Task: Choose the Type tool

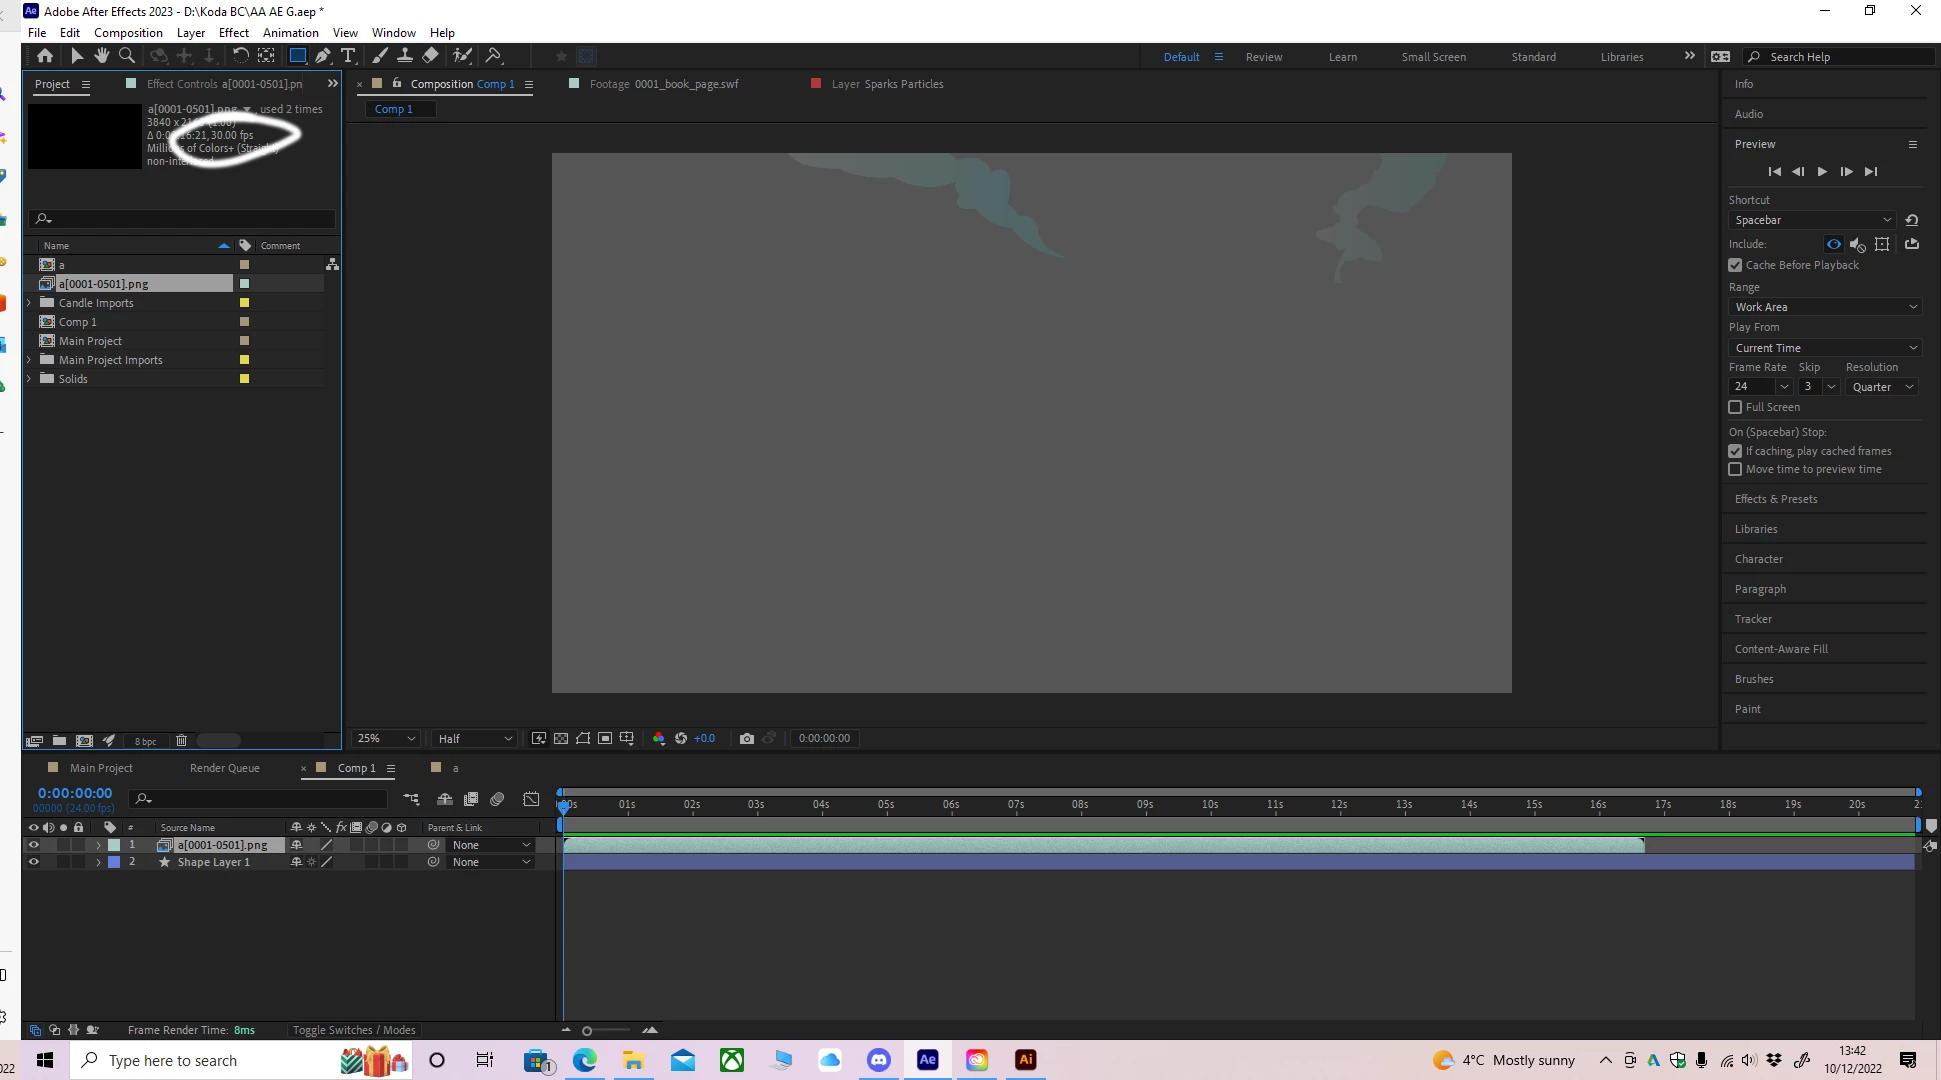Action: click(348, 56)
